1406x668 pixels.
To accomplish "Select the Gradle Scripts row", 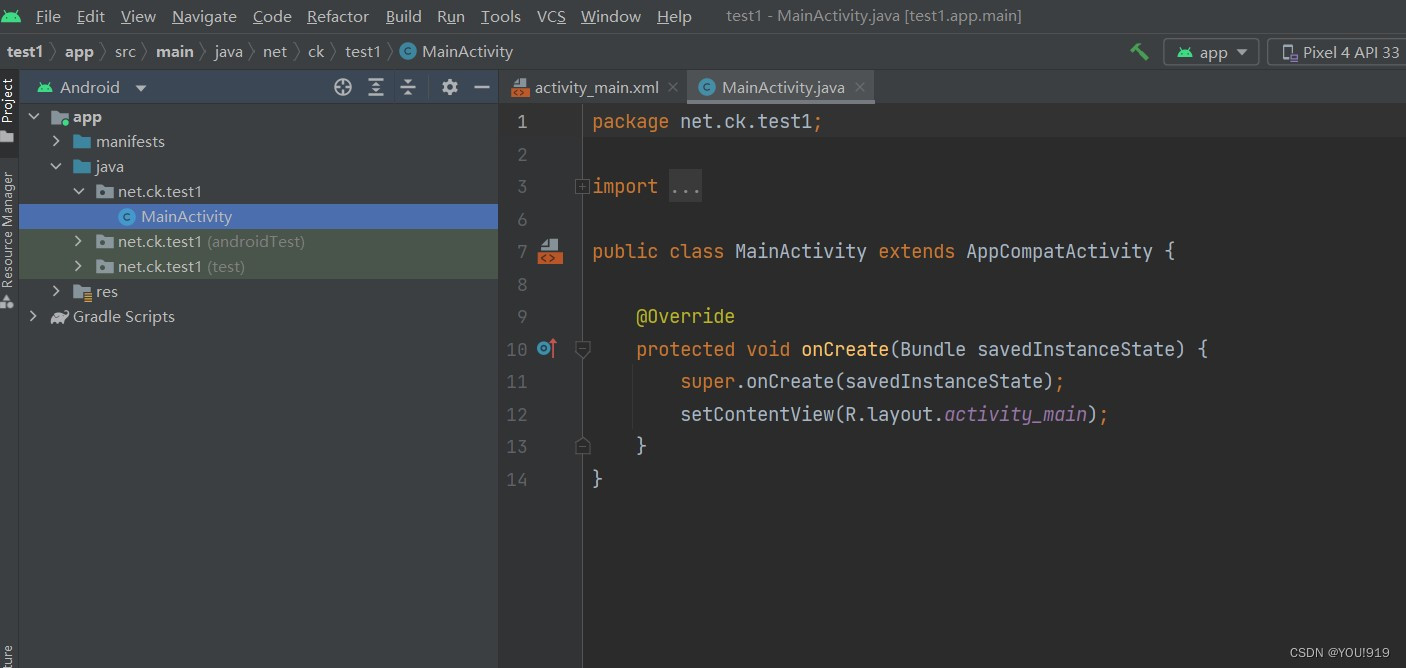I will (x=258, y=316).
